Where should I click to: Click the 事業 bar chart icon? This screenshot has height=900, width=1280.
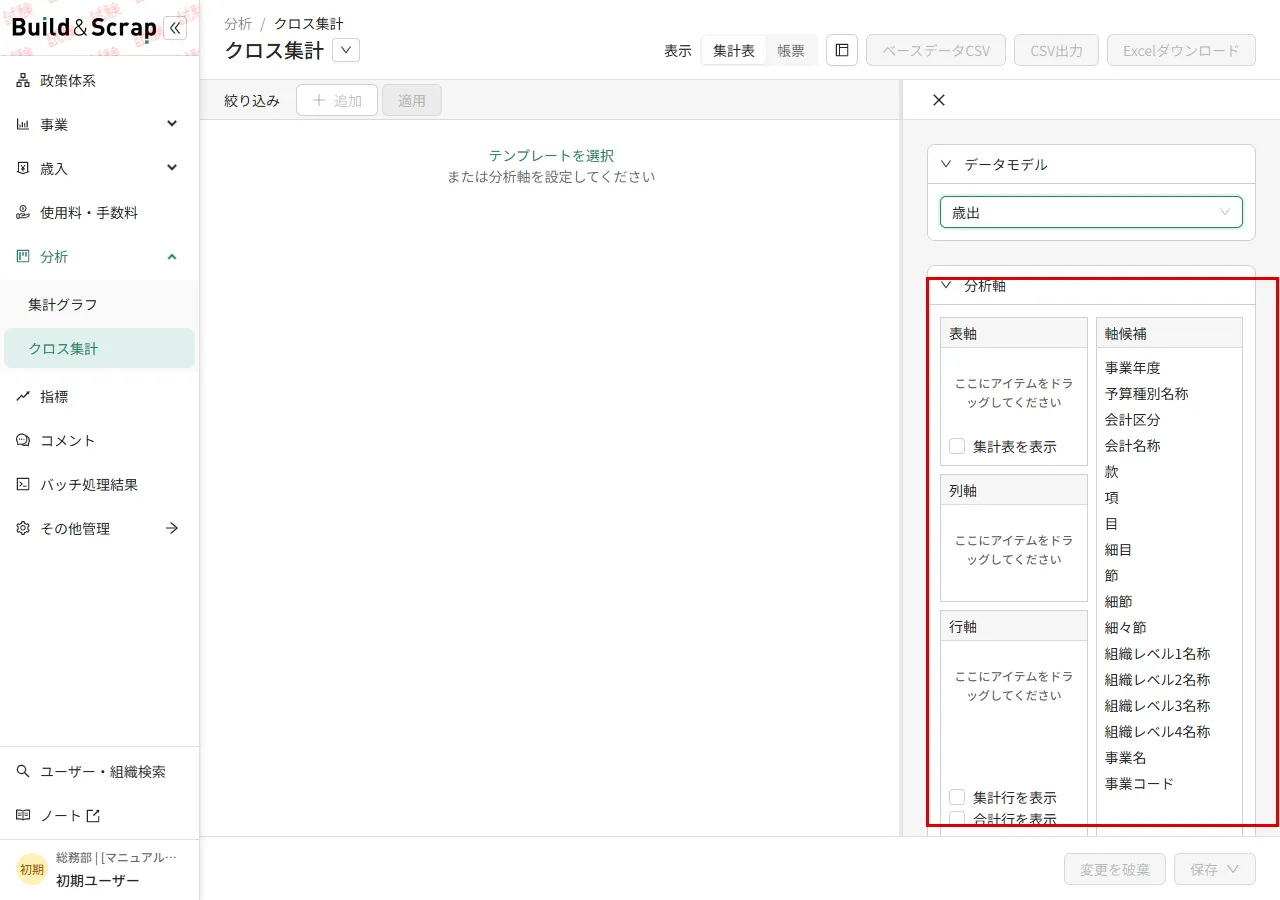[x=23, y=125]
